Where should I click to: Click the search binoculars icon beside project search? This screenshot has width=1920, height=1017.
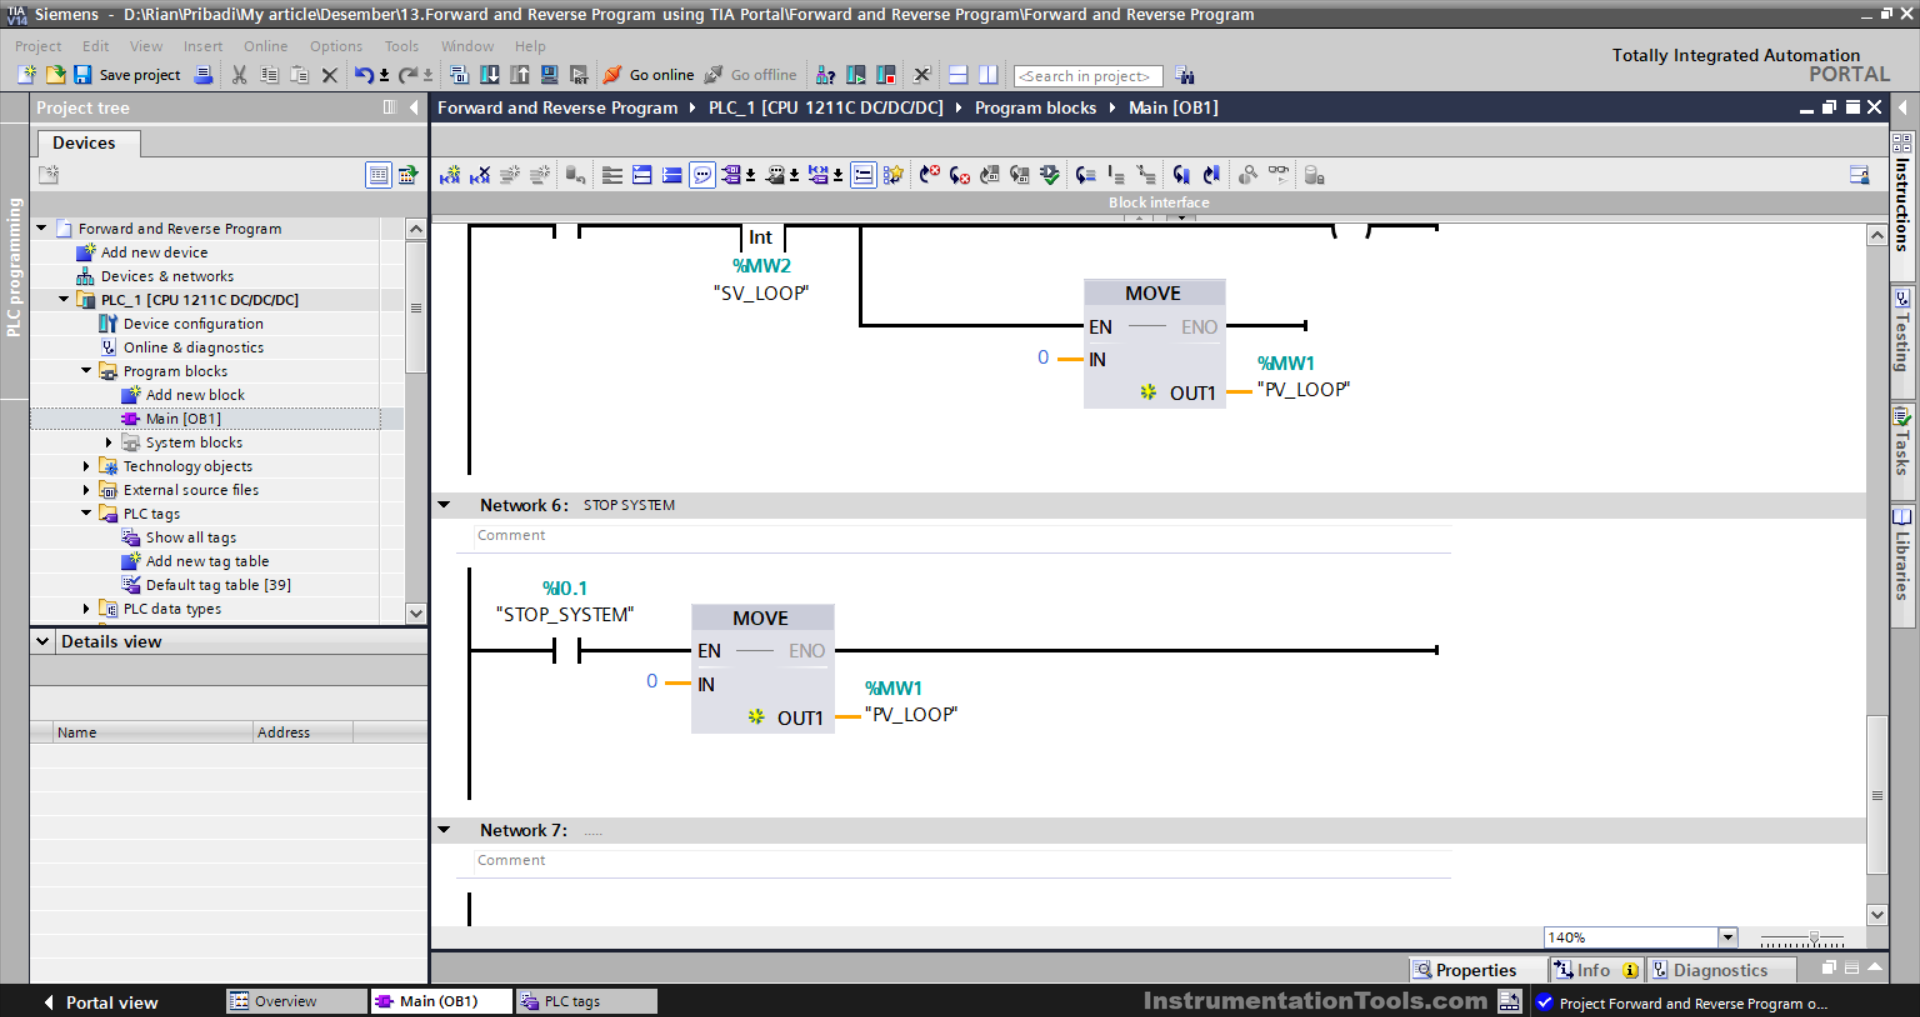pos(1185,76)
